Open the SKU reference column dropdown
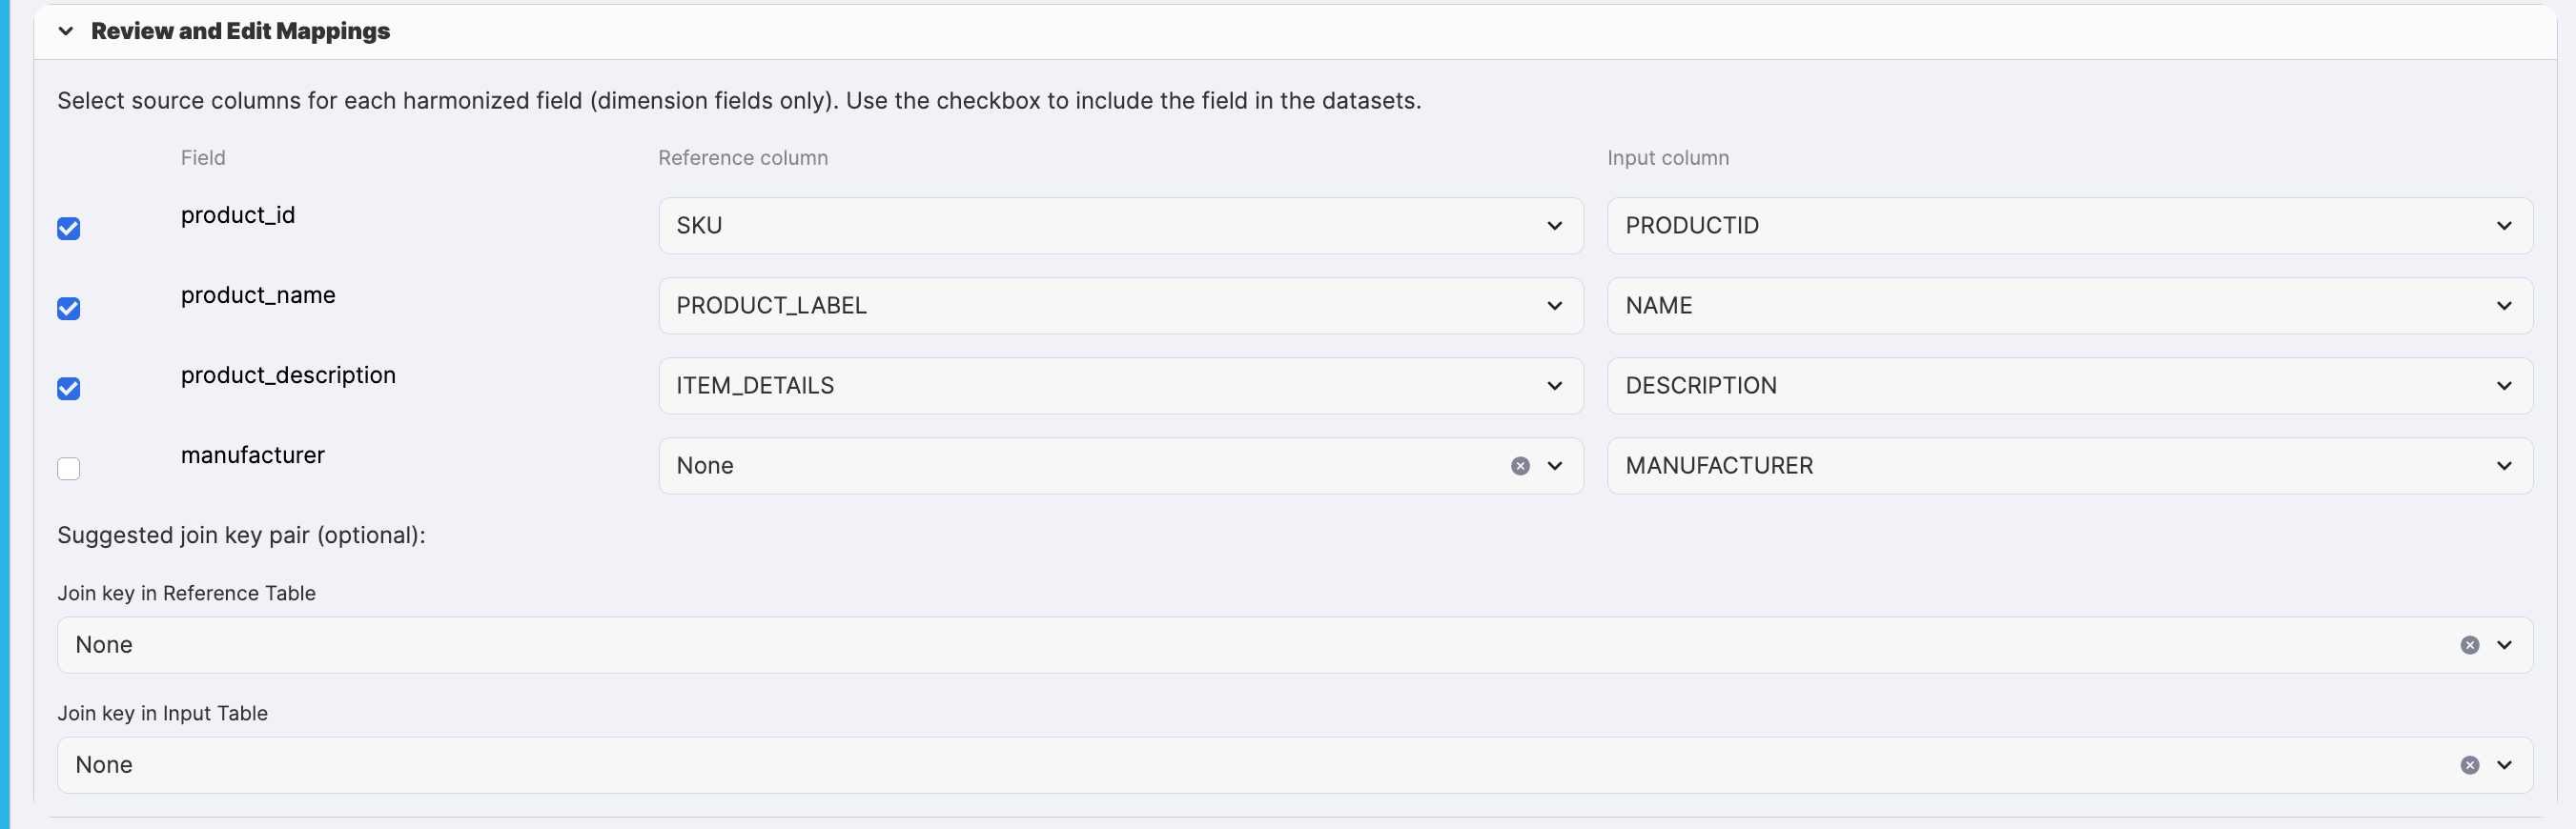 (1120, 226)
